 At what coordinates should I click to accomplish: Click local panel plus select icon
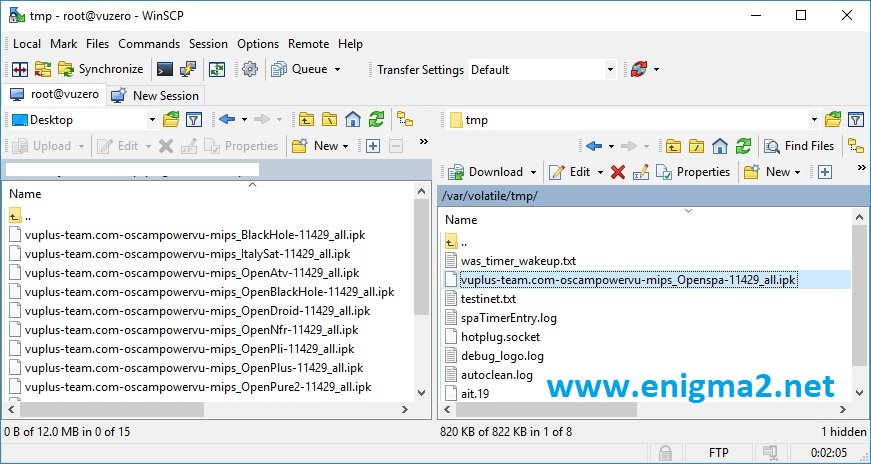pyautogui.click(x=373, y=146)
